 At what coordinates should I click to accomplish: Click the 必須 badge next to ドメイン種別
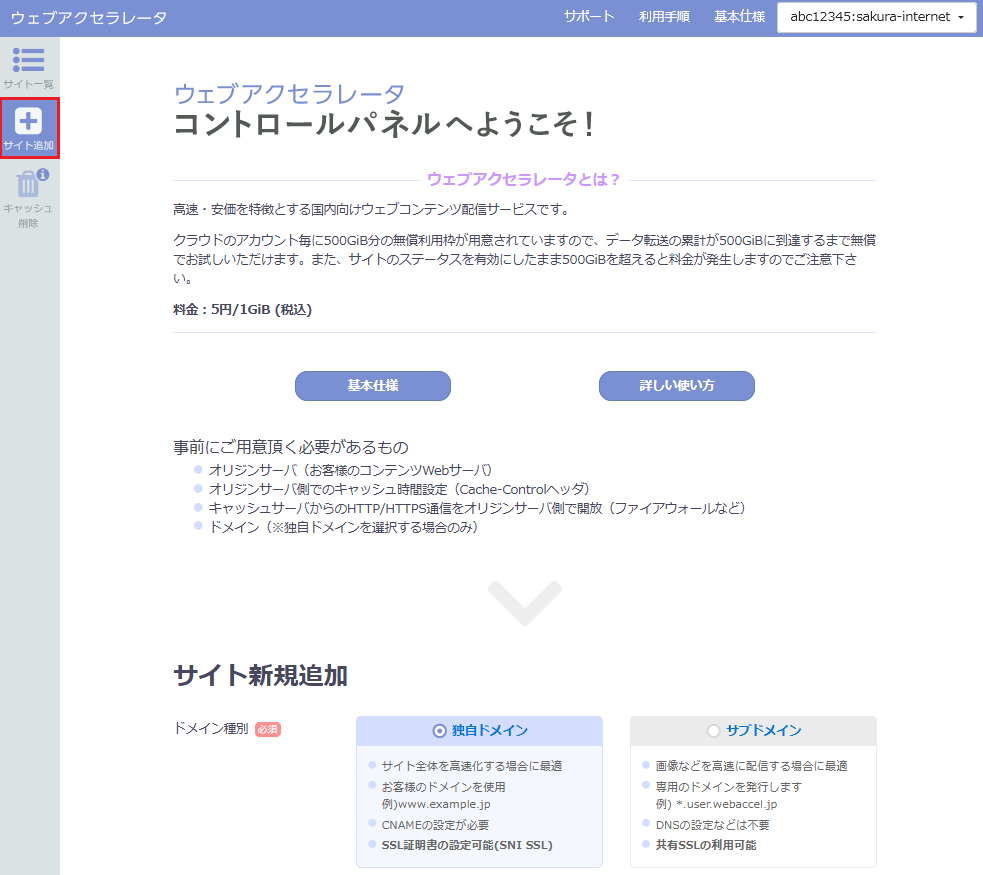(x=267, y=729)
